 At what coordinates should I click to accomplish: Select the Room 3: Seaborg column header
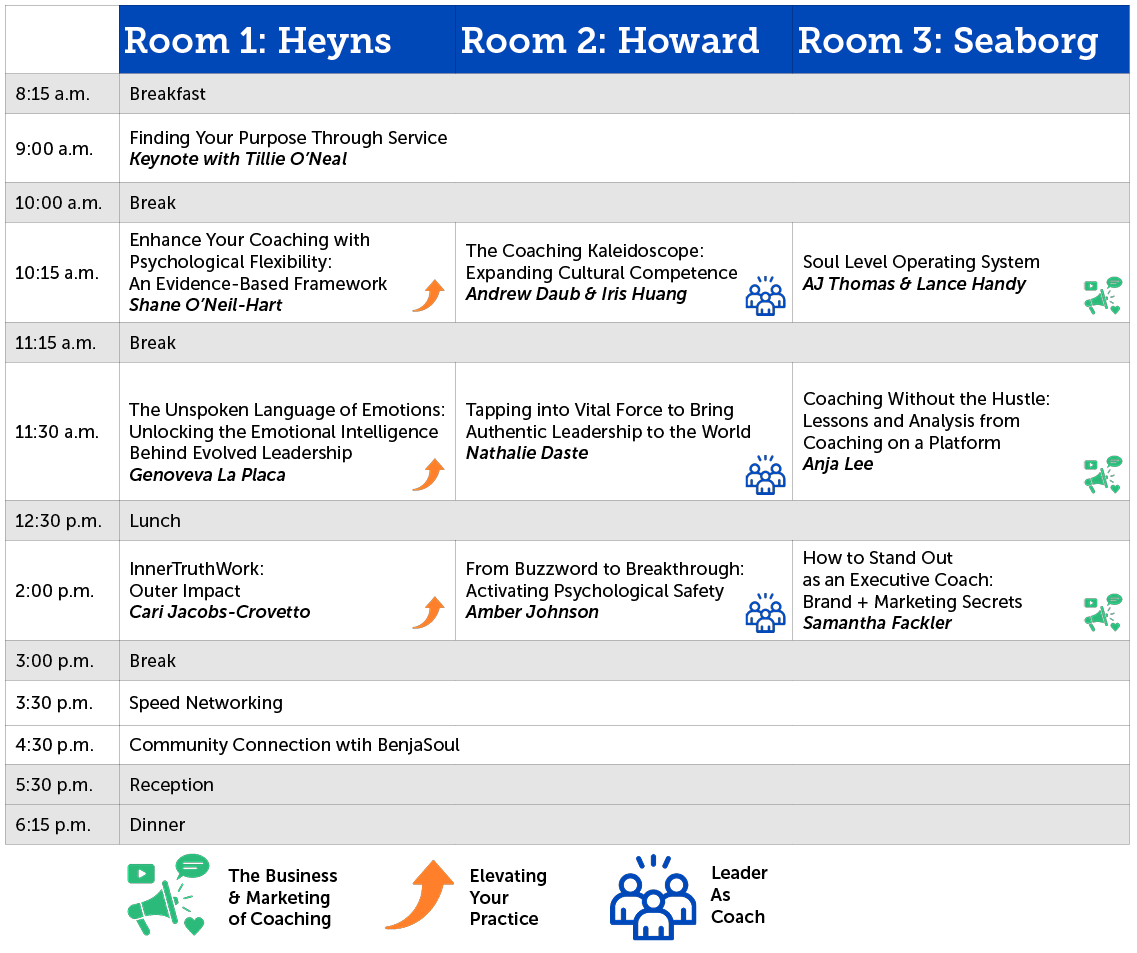click(961, 40)
